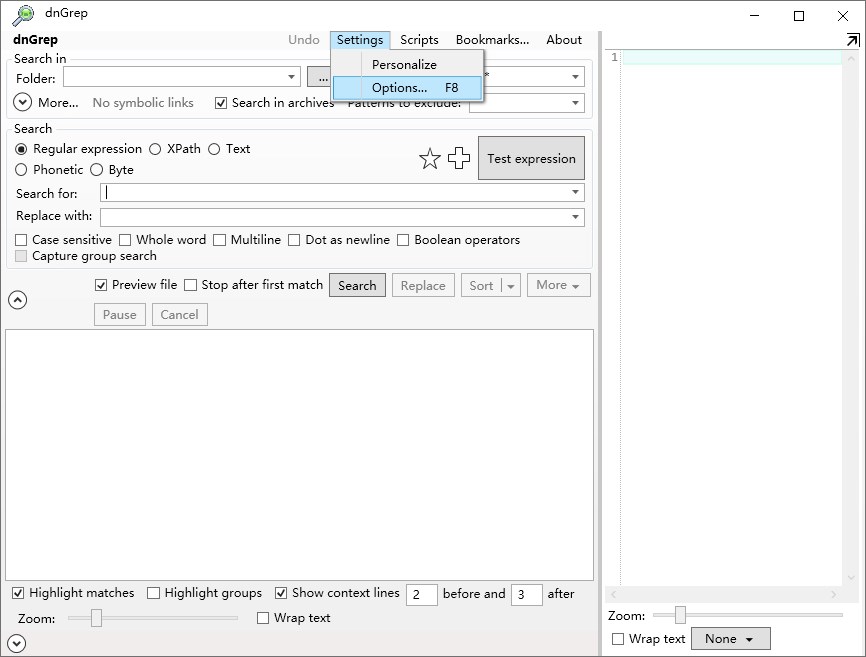The width and height of the screenshot is (866, 657).
Task: Select Options... from the Settings menu
Action: click(399, 87)
